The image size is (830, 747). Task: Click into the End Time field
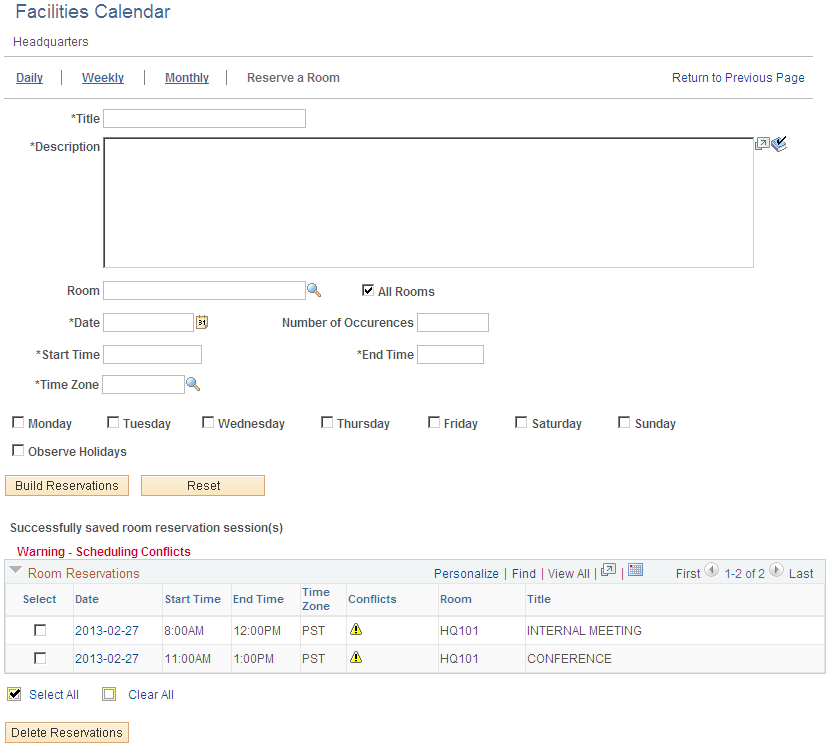coord(450,354)
